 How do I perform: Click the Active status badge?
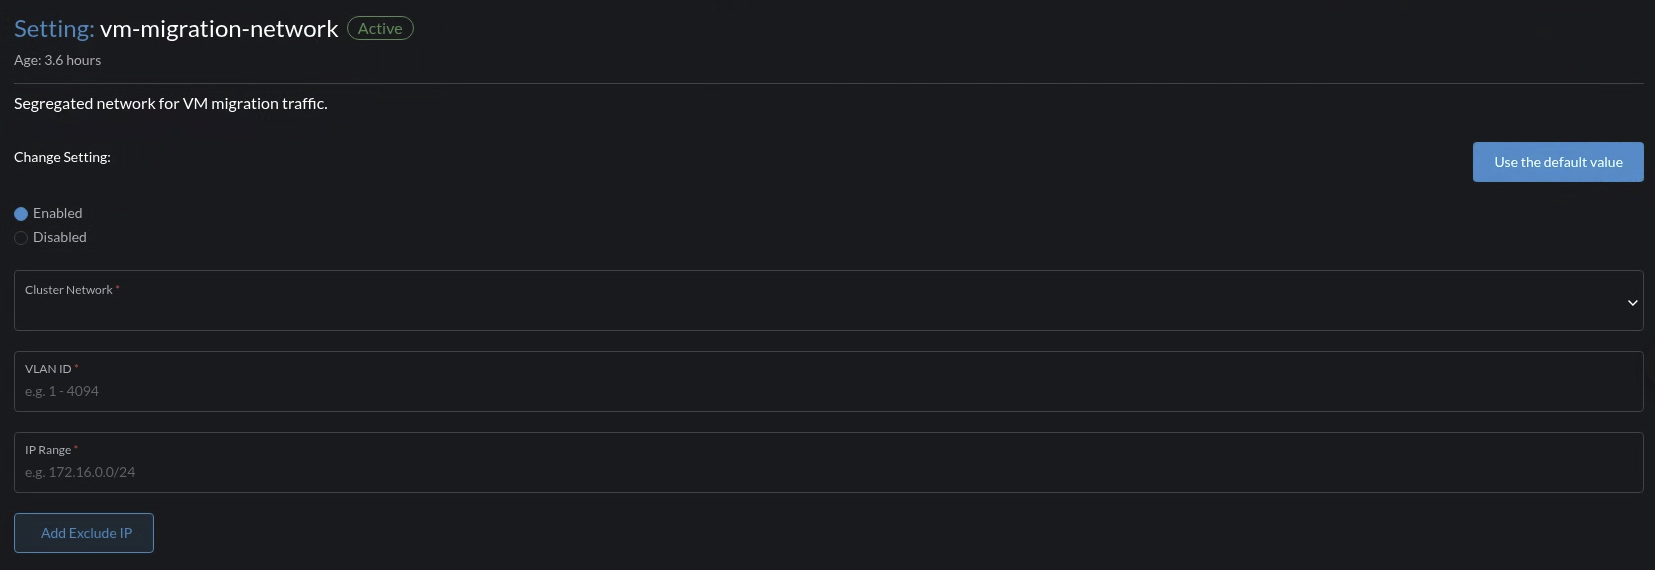click(x=380, y=29)
